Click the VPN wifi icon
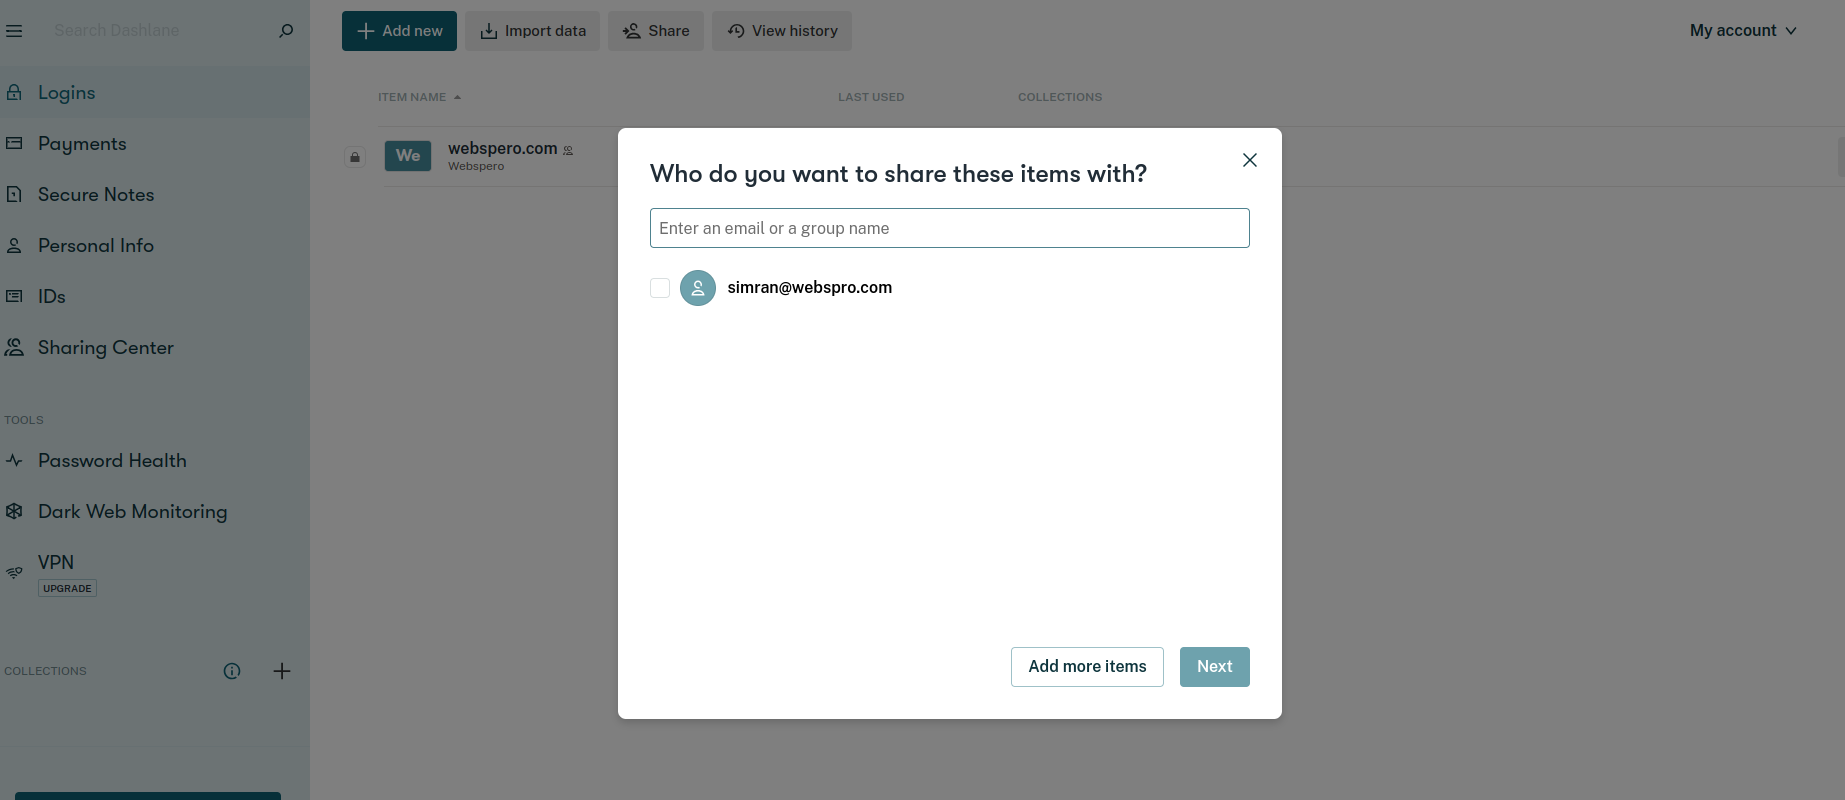 (x=14, y=573)
